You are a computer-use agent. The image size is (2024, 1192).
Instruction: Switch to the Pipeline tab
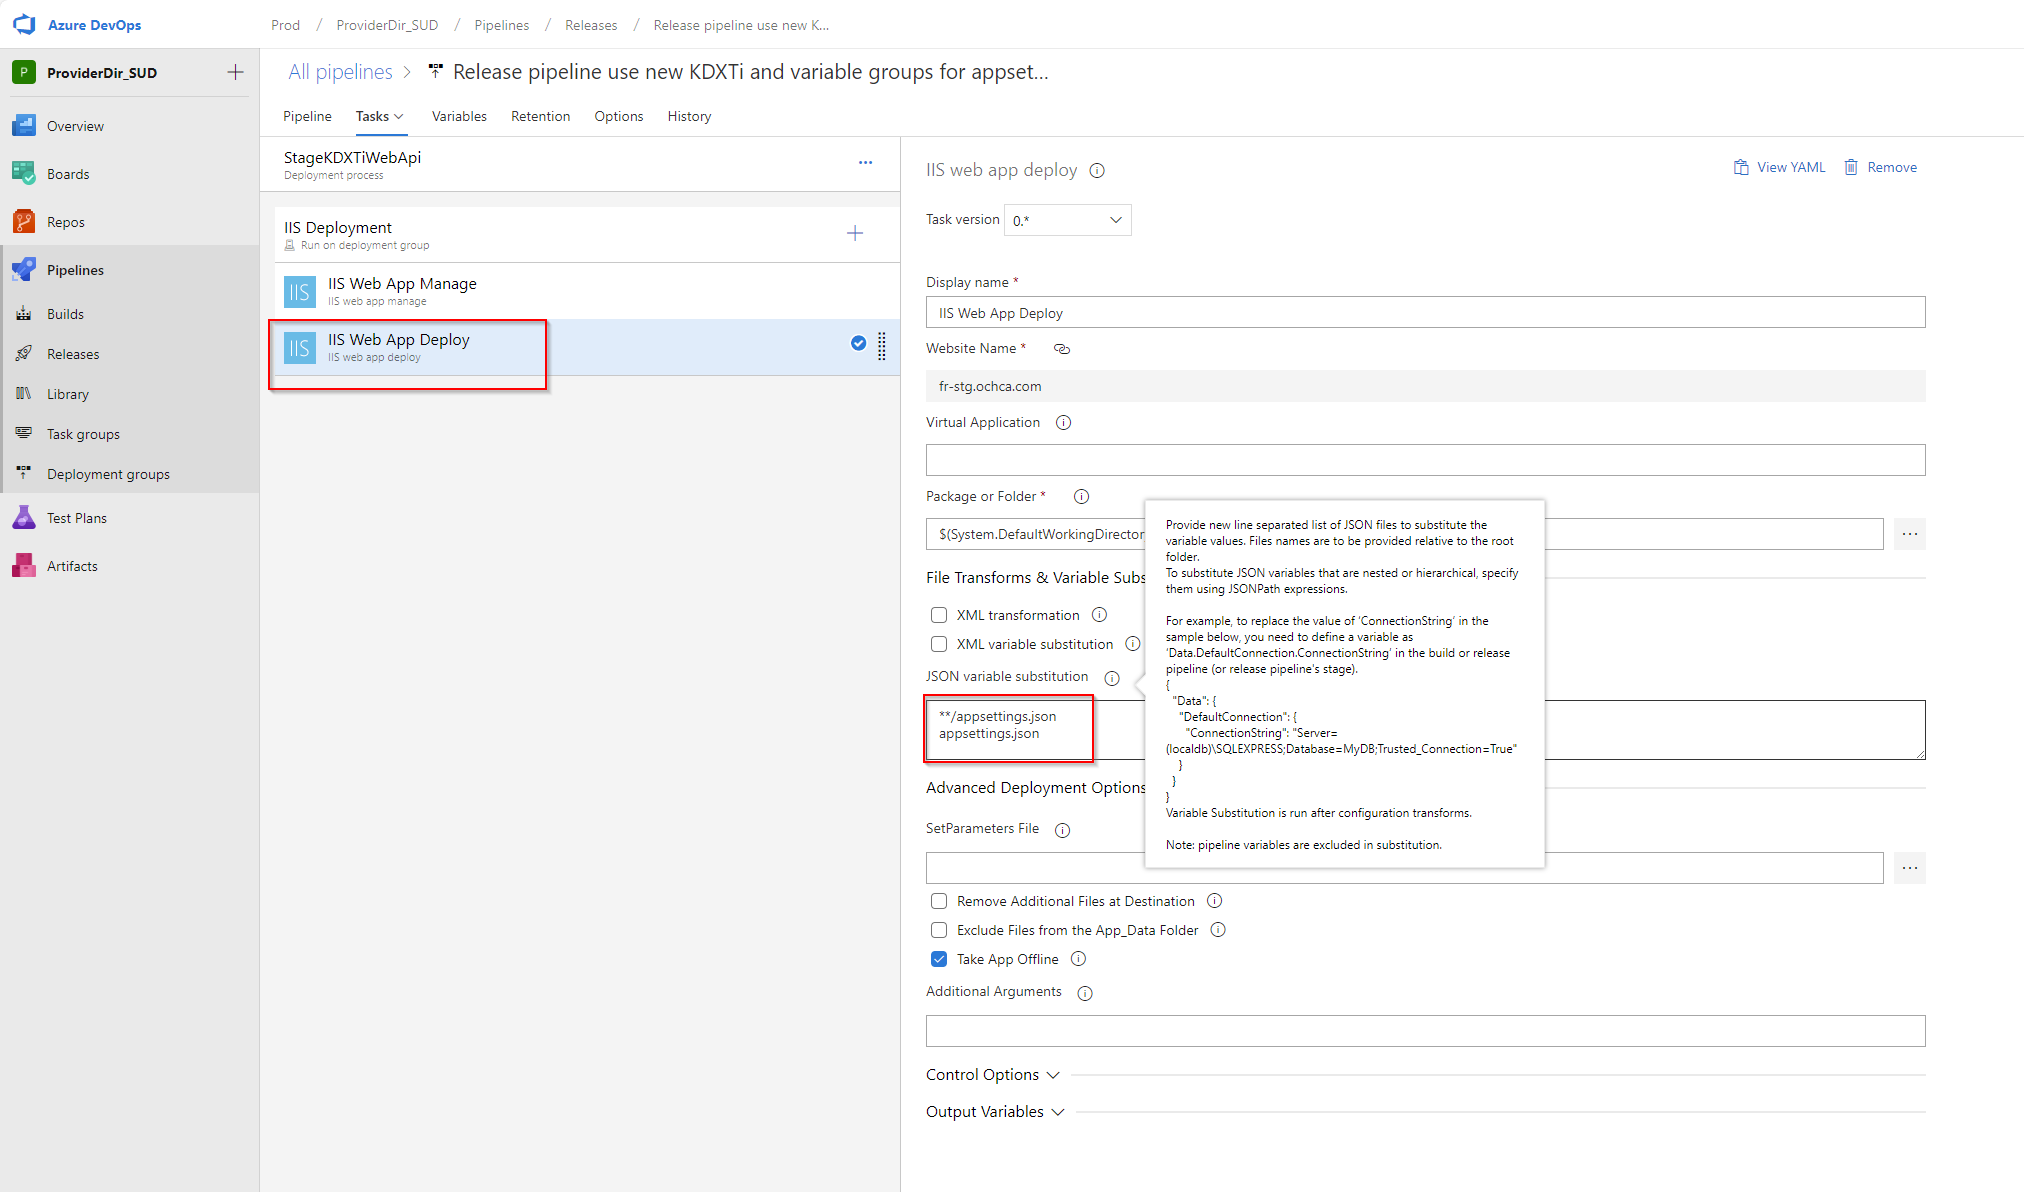point(306,116)
